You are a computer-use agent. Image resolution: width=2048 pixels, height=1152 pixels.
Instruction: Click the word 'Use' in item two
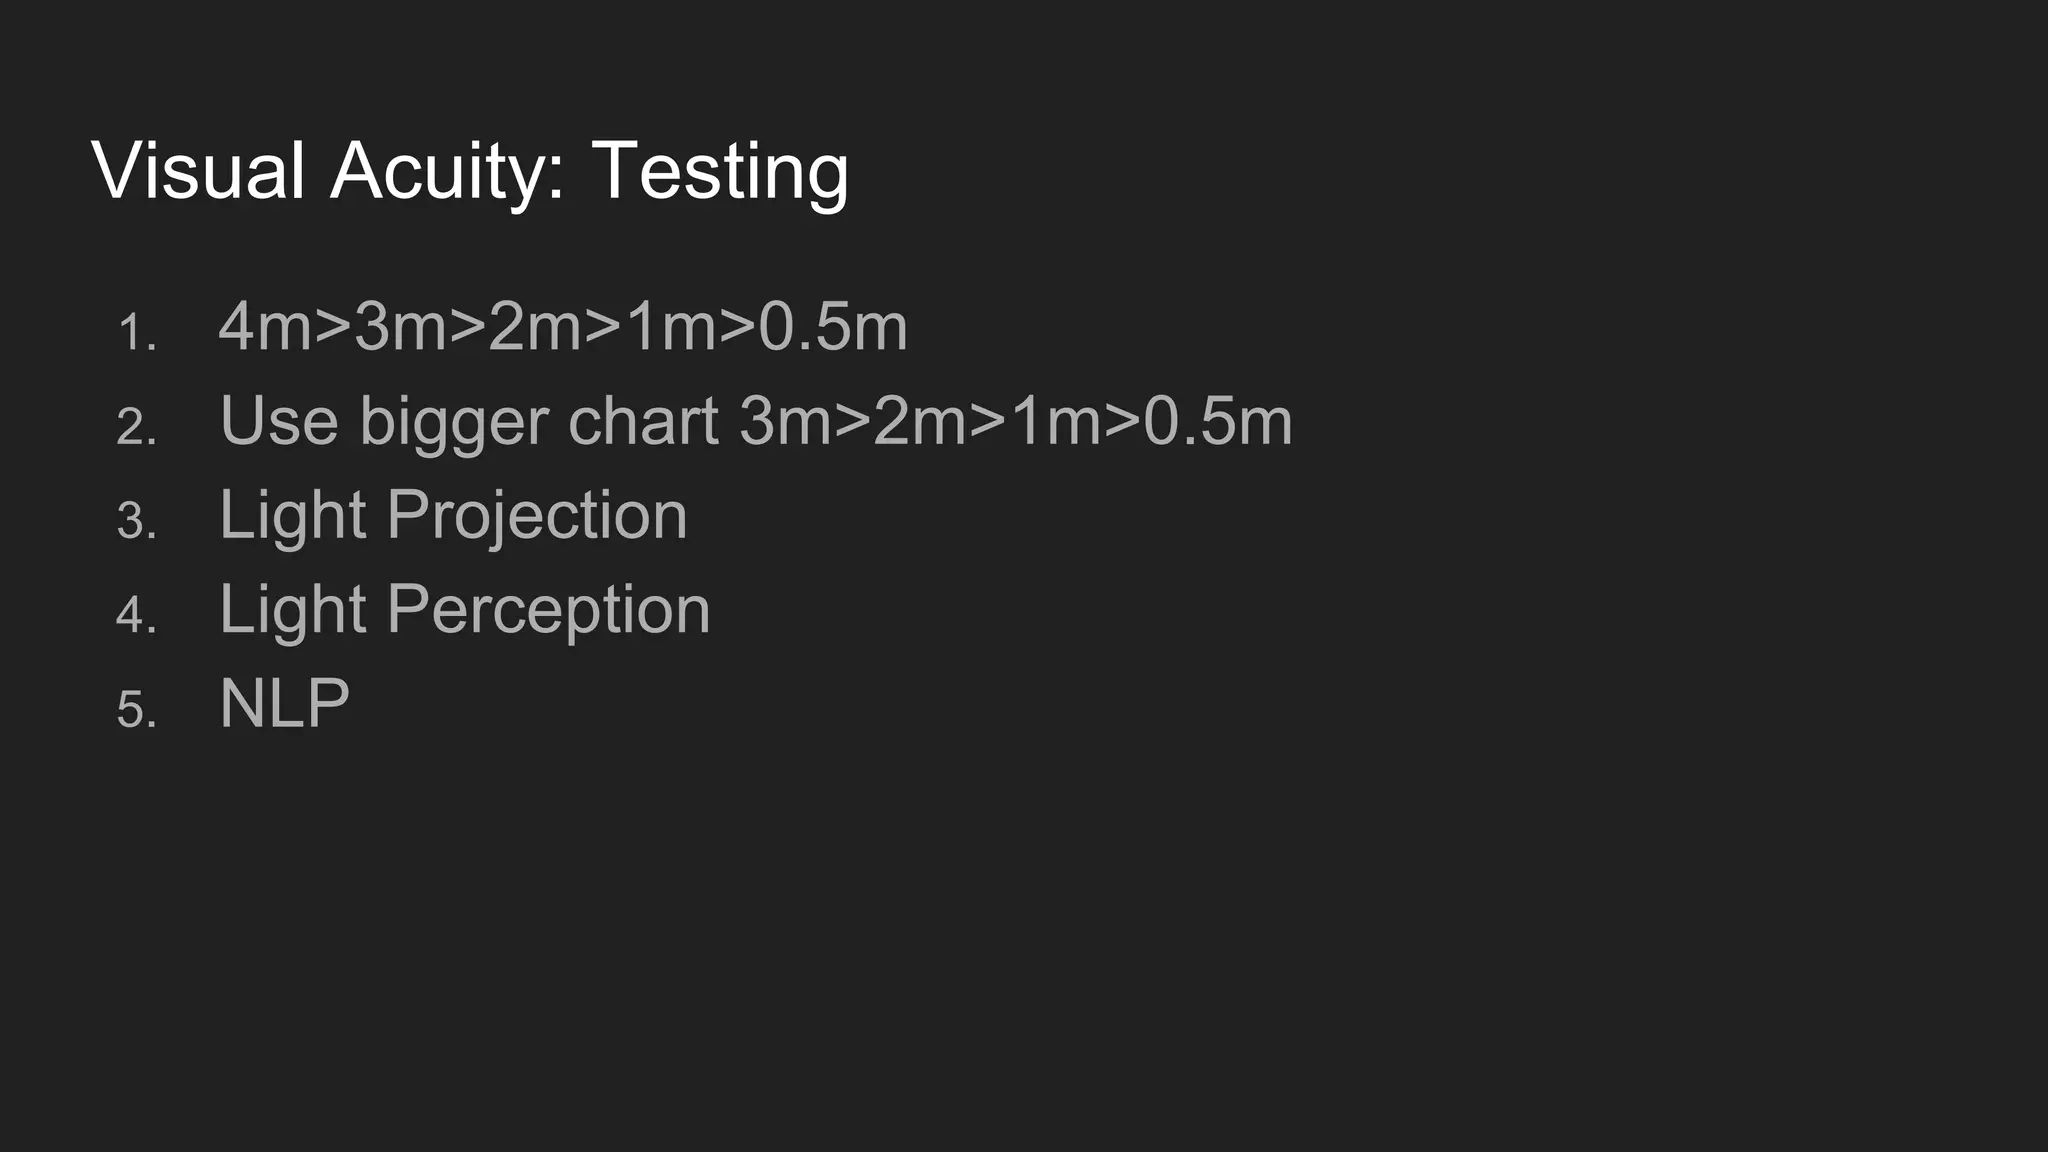point(279,421)
